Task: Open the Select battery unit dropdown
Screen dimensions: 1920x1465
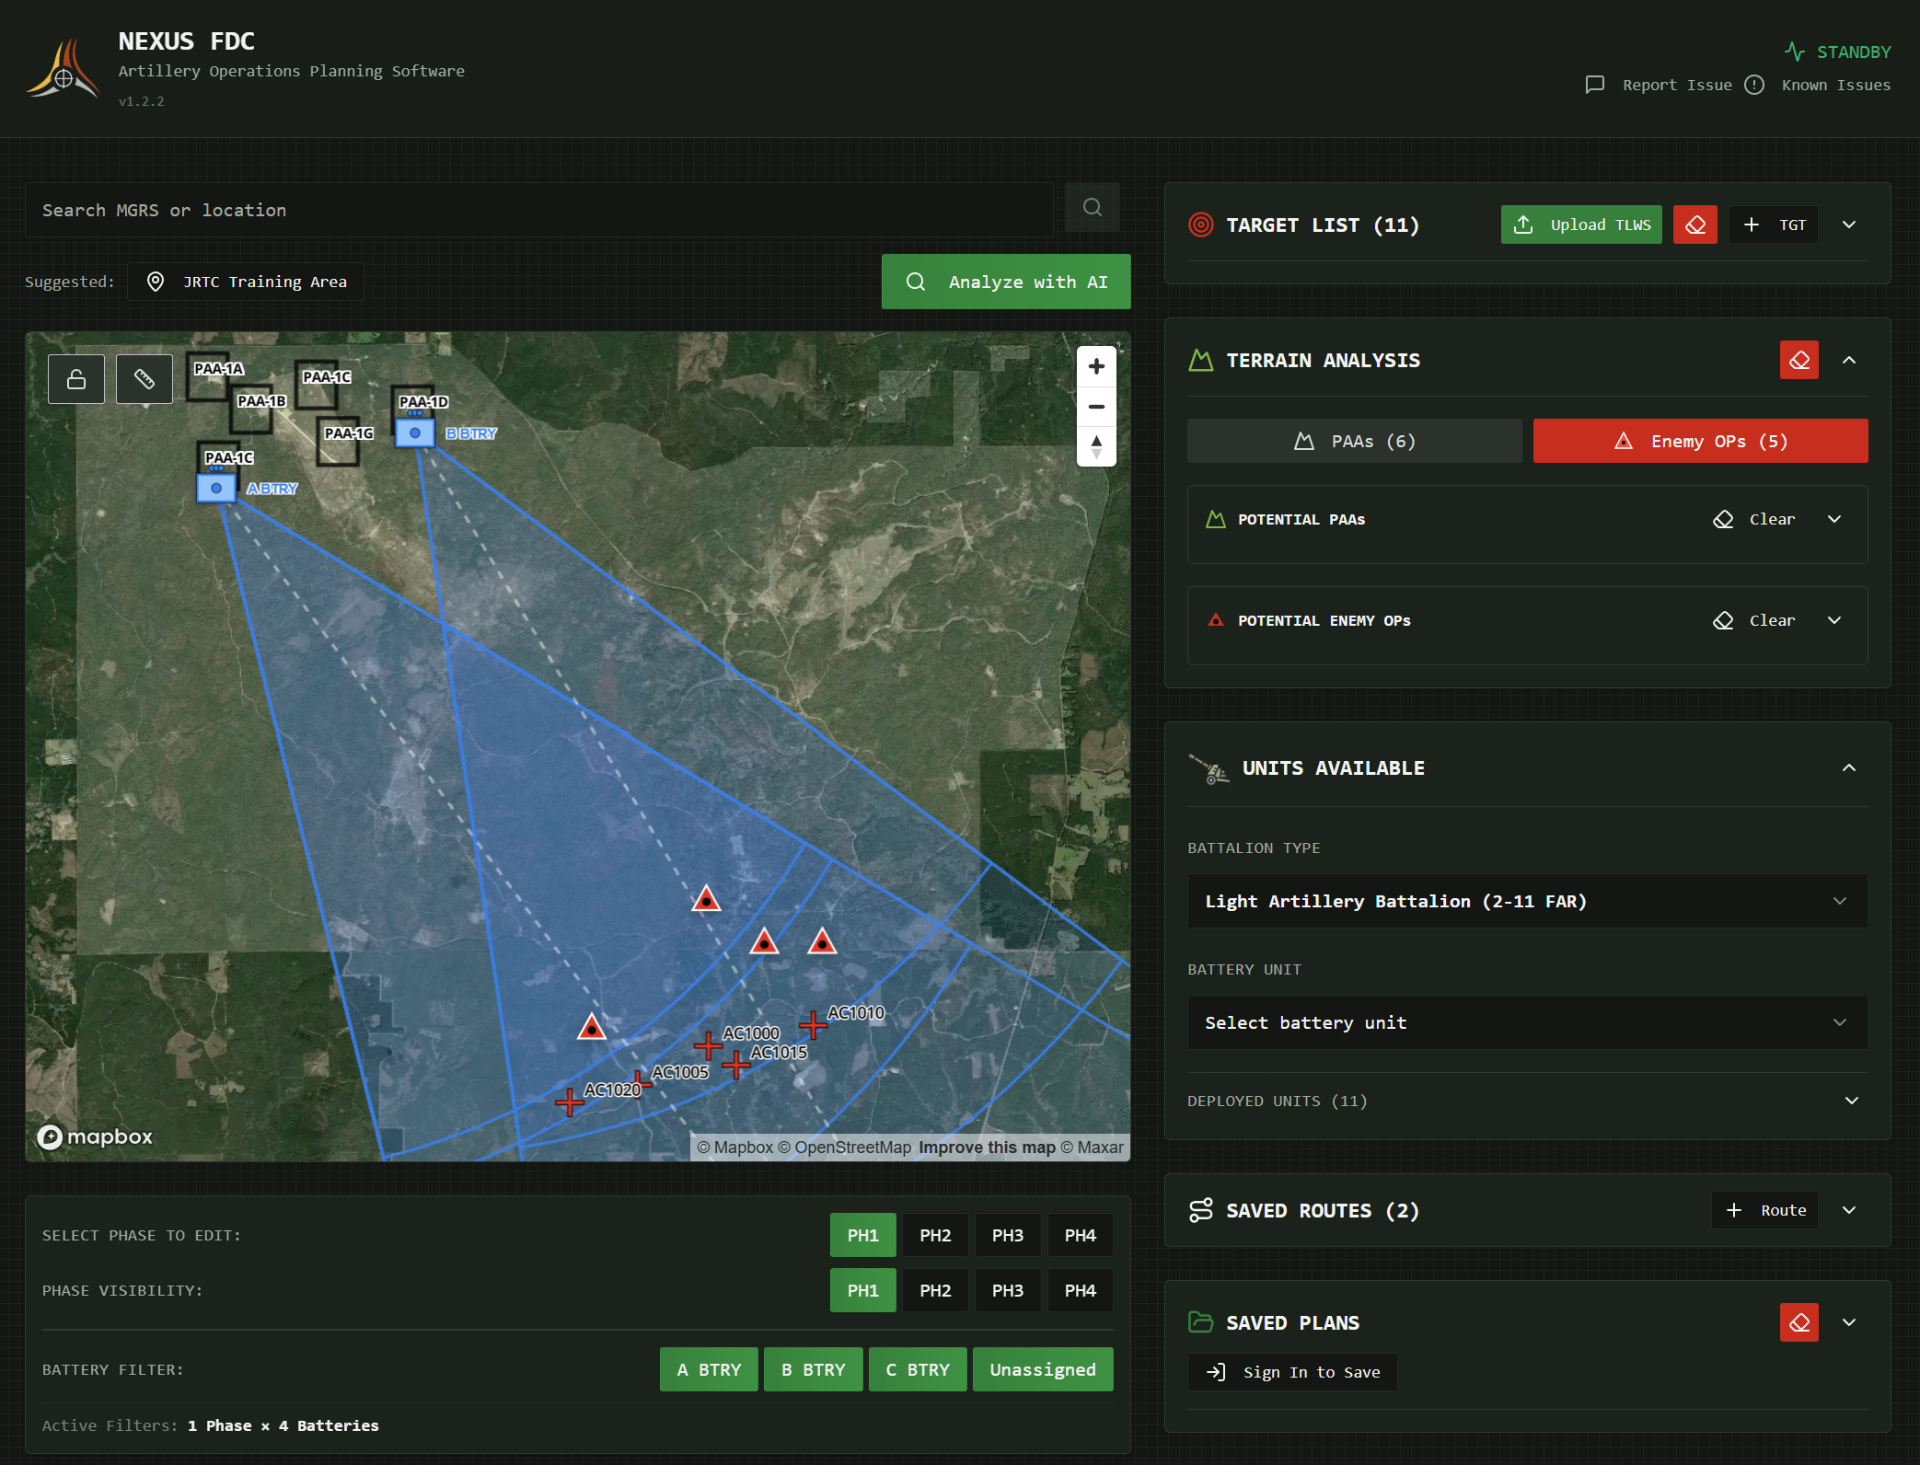Action: 1526,1022
